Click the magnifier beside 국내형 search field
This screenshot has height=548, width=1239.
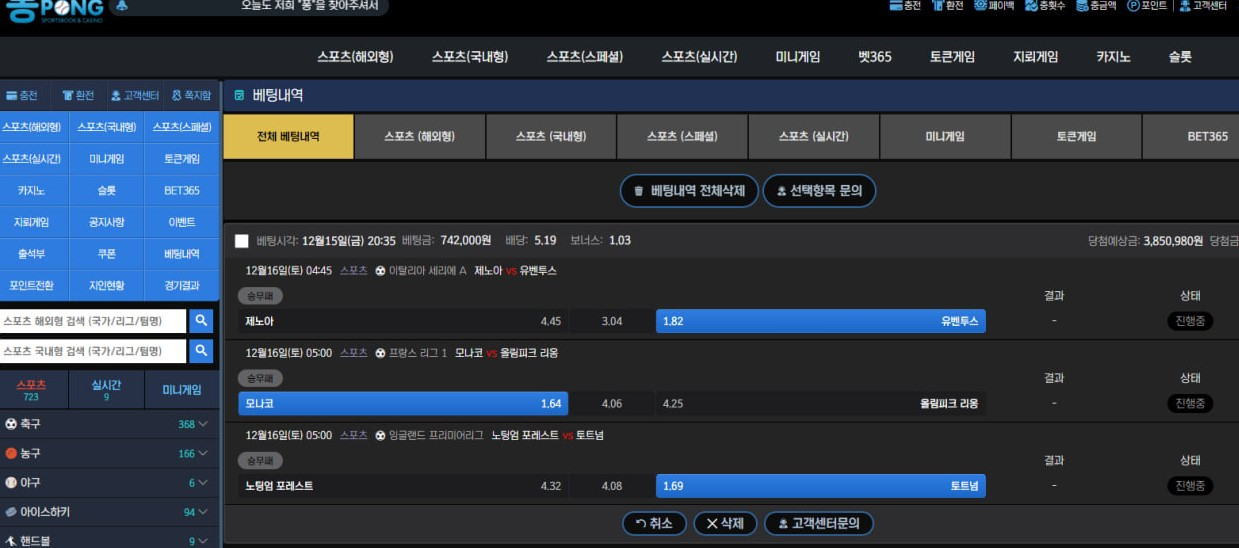(x=201, y=351)
